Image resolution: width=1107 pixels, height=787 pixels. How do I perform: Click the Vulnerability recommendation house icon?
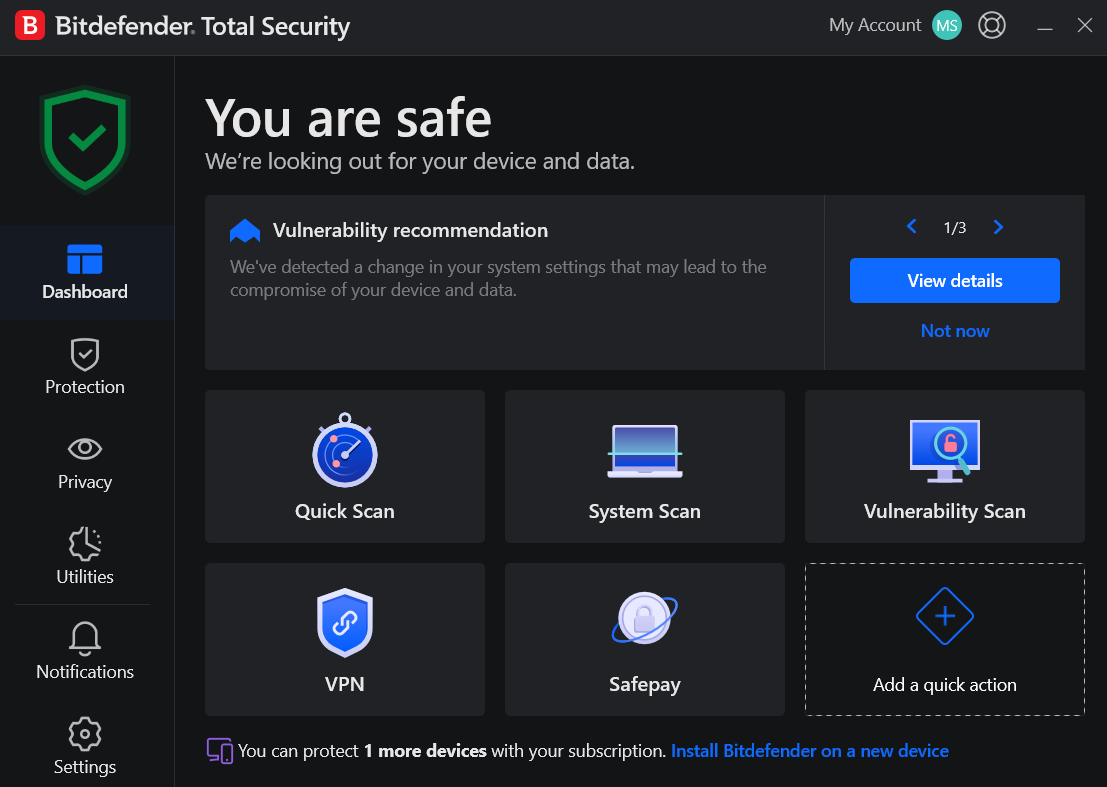coord(245,231)
